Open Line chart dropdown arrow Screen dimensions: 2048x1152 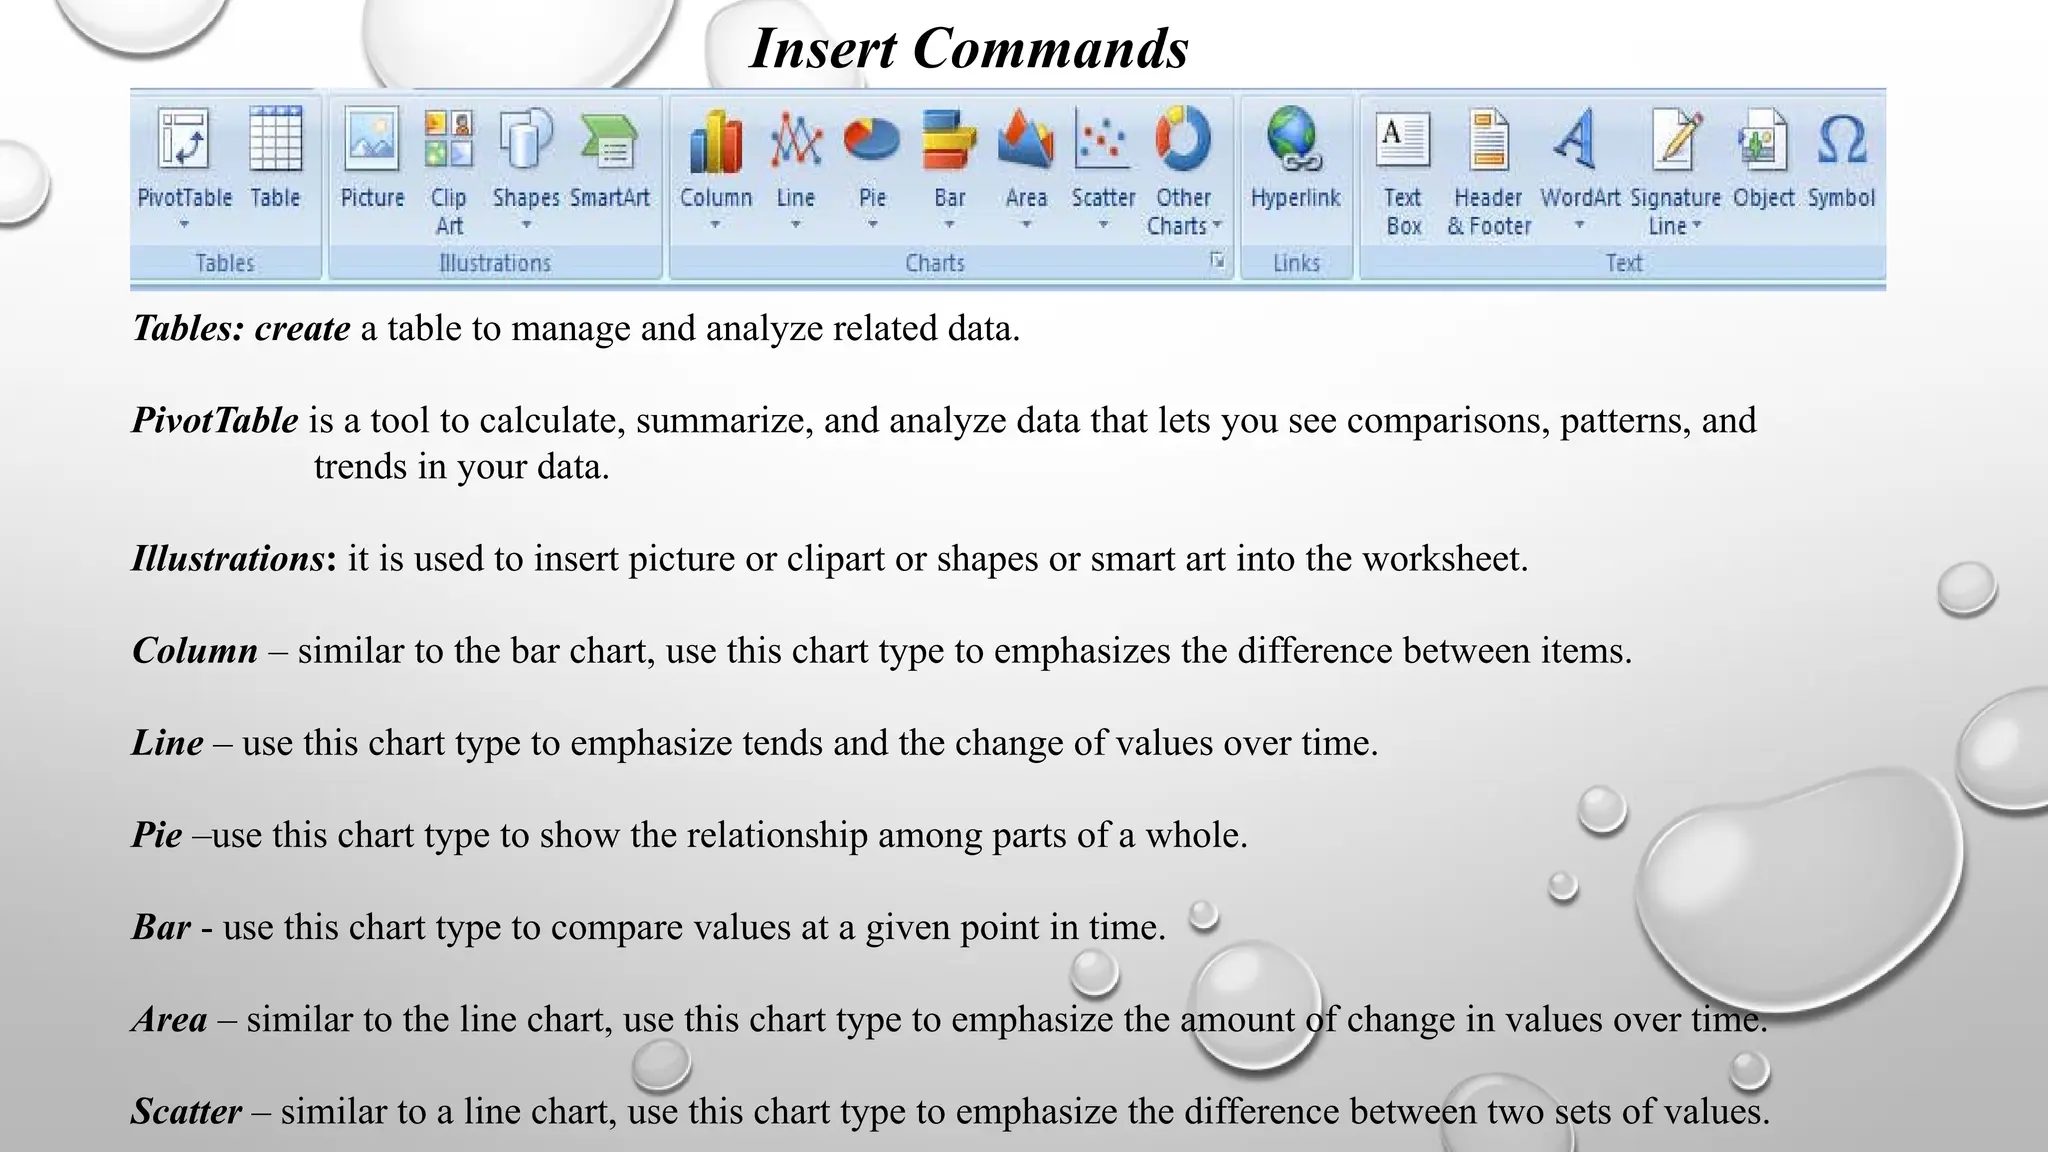click(x=796, y=225)
